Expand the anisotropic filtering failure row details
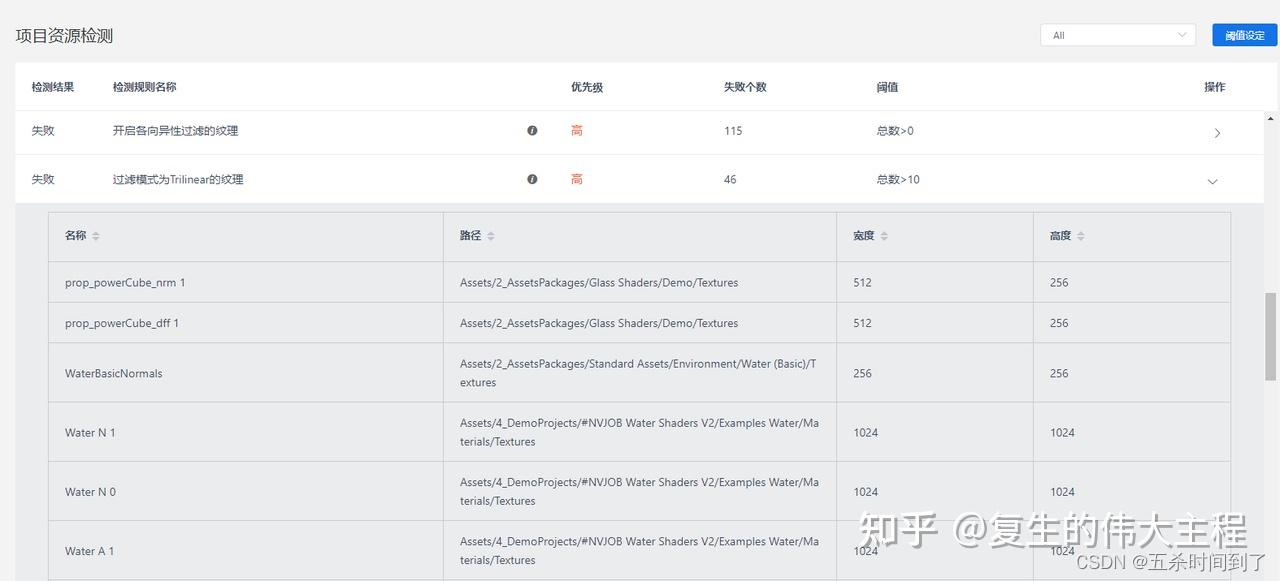Viewport: 1280px width, 581px height. pos(1217,132)
